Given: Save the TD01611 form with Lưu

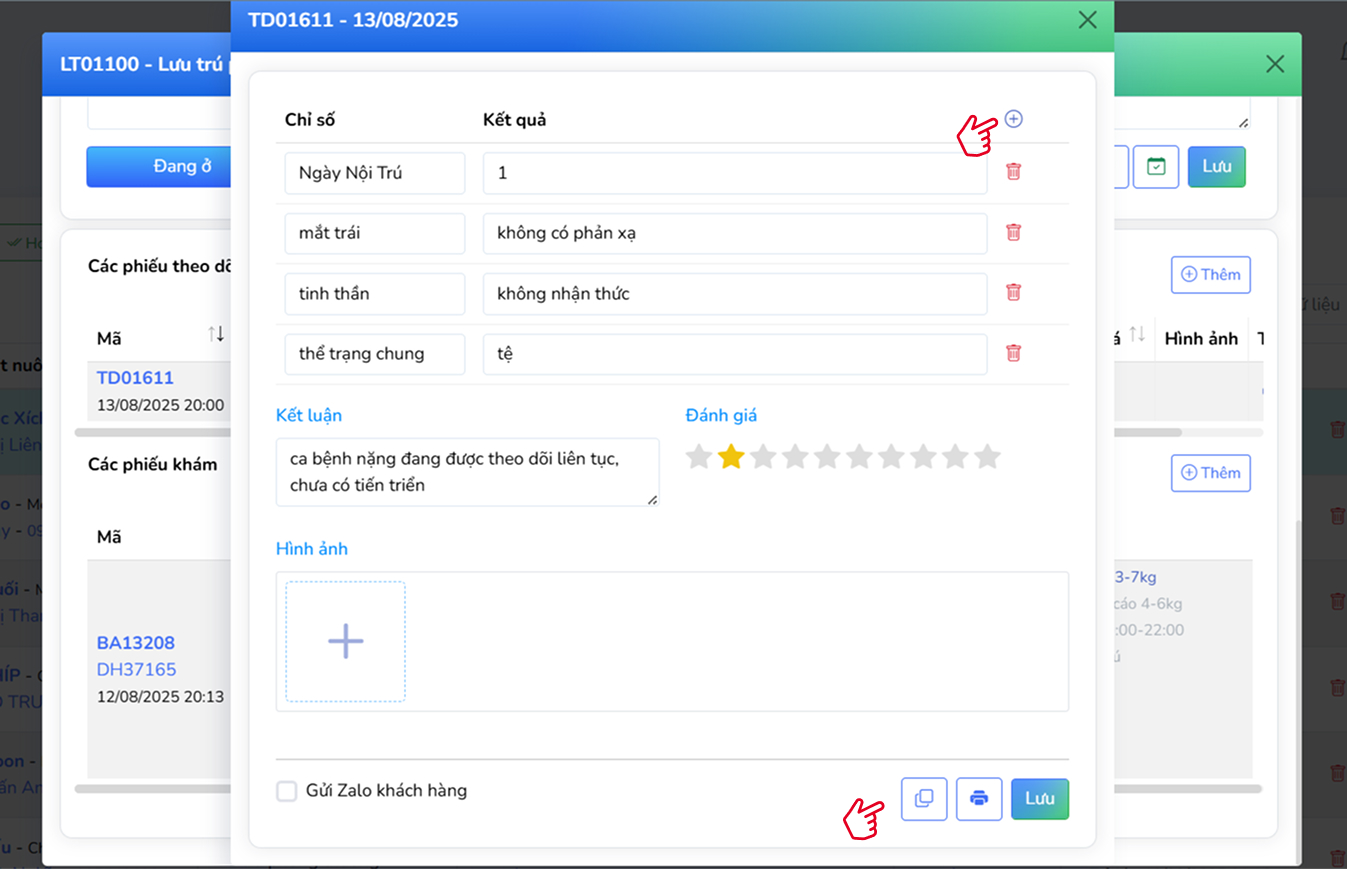Looking at the screenshot, I should 1039,799.
